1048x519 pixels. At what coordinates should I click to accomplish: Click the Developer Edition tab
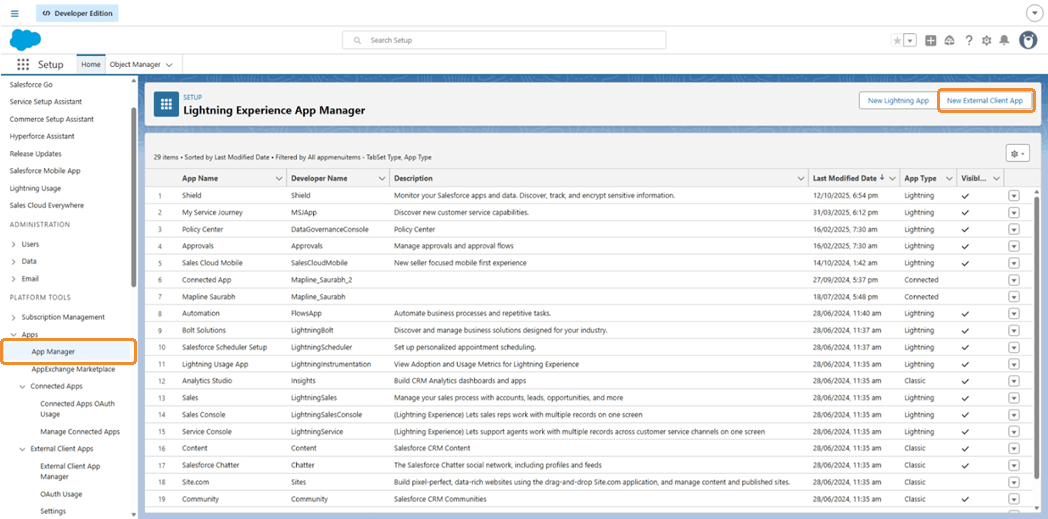[78, 13]
